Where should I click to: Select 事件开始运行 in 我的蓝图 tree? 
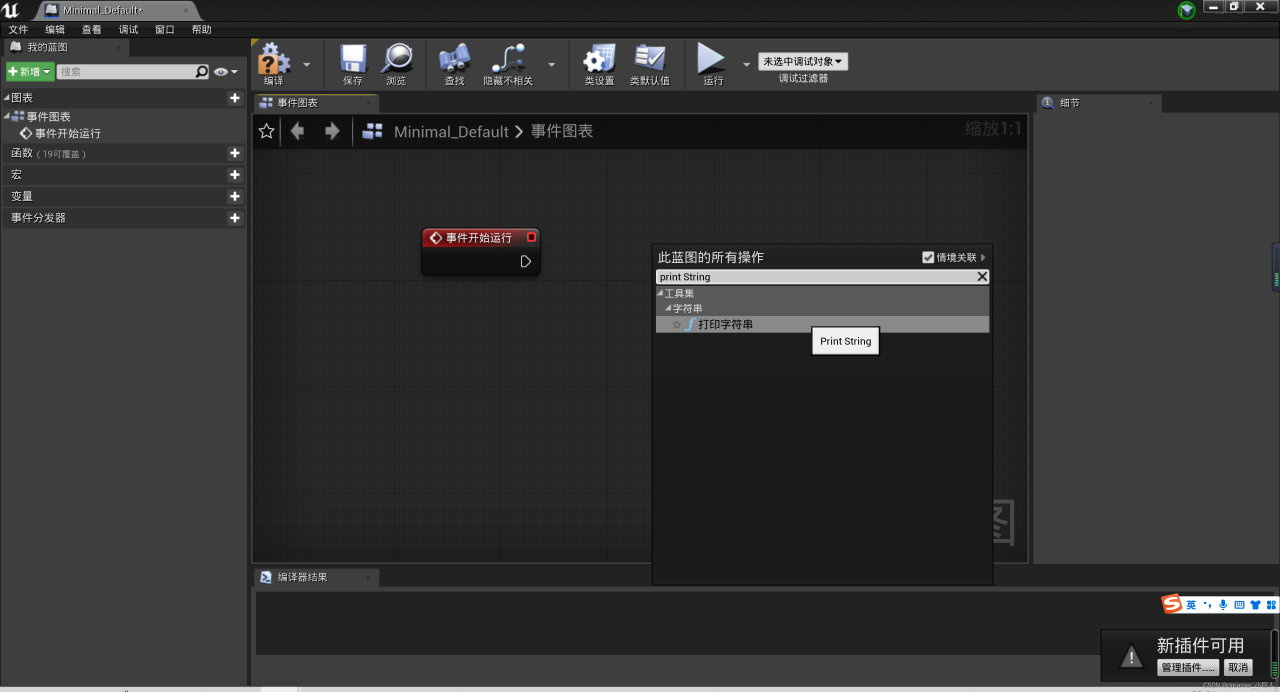point(68,133)
